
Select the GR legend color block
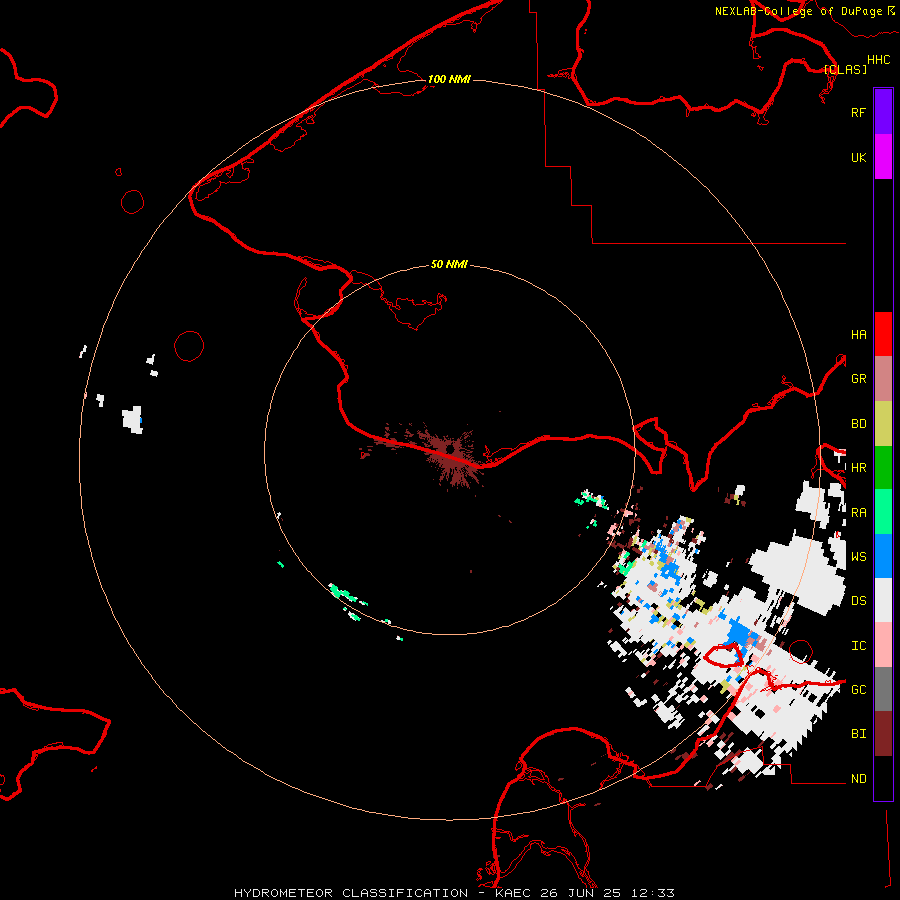883,379
